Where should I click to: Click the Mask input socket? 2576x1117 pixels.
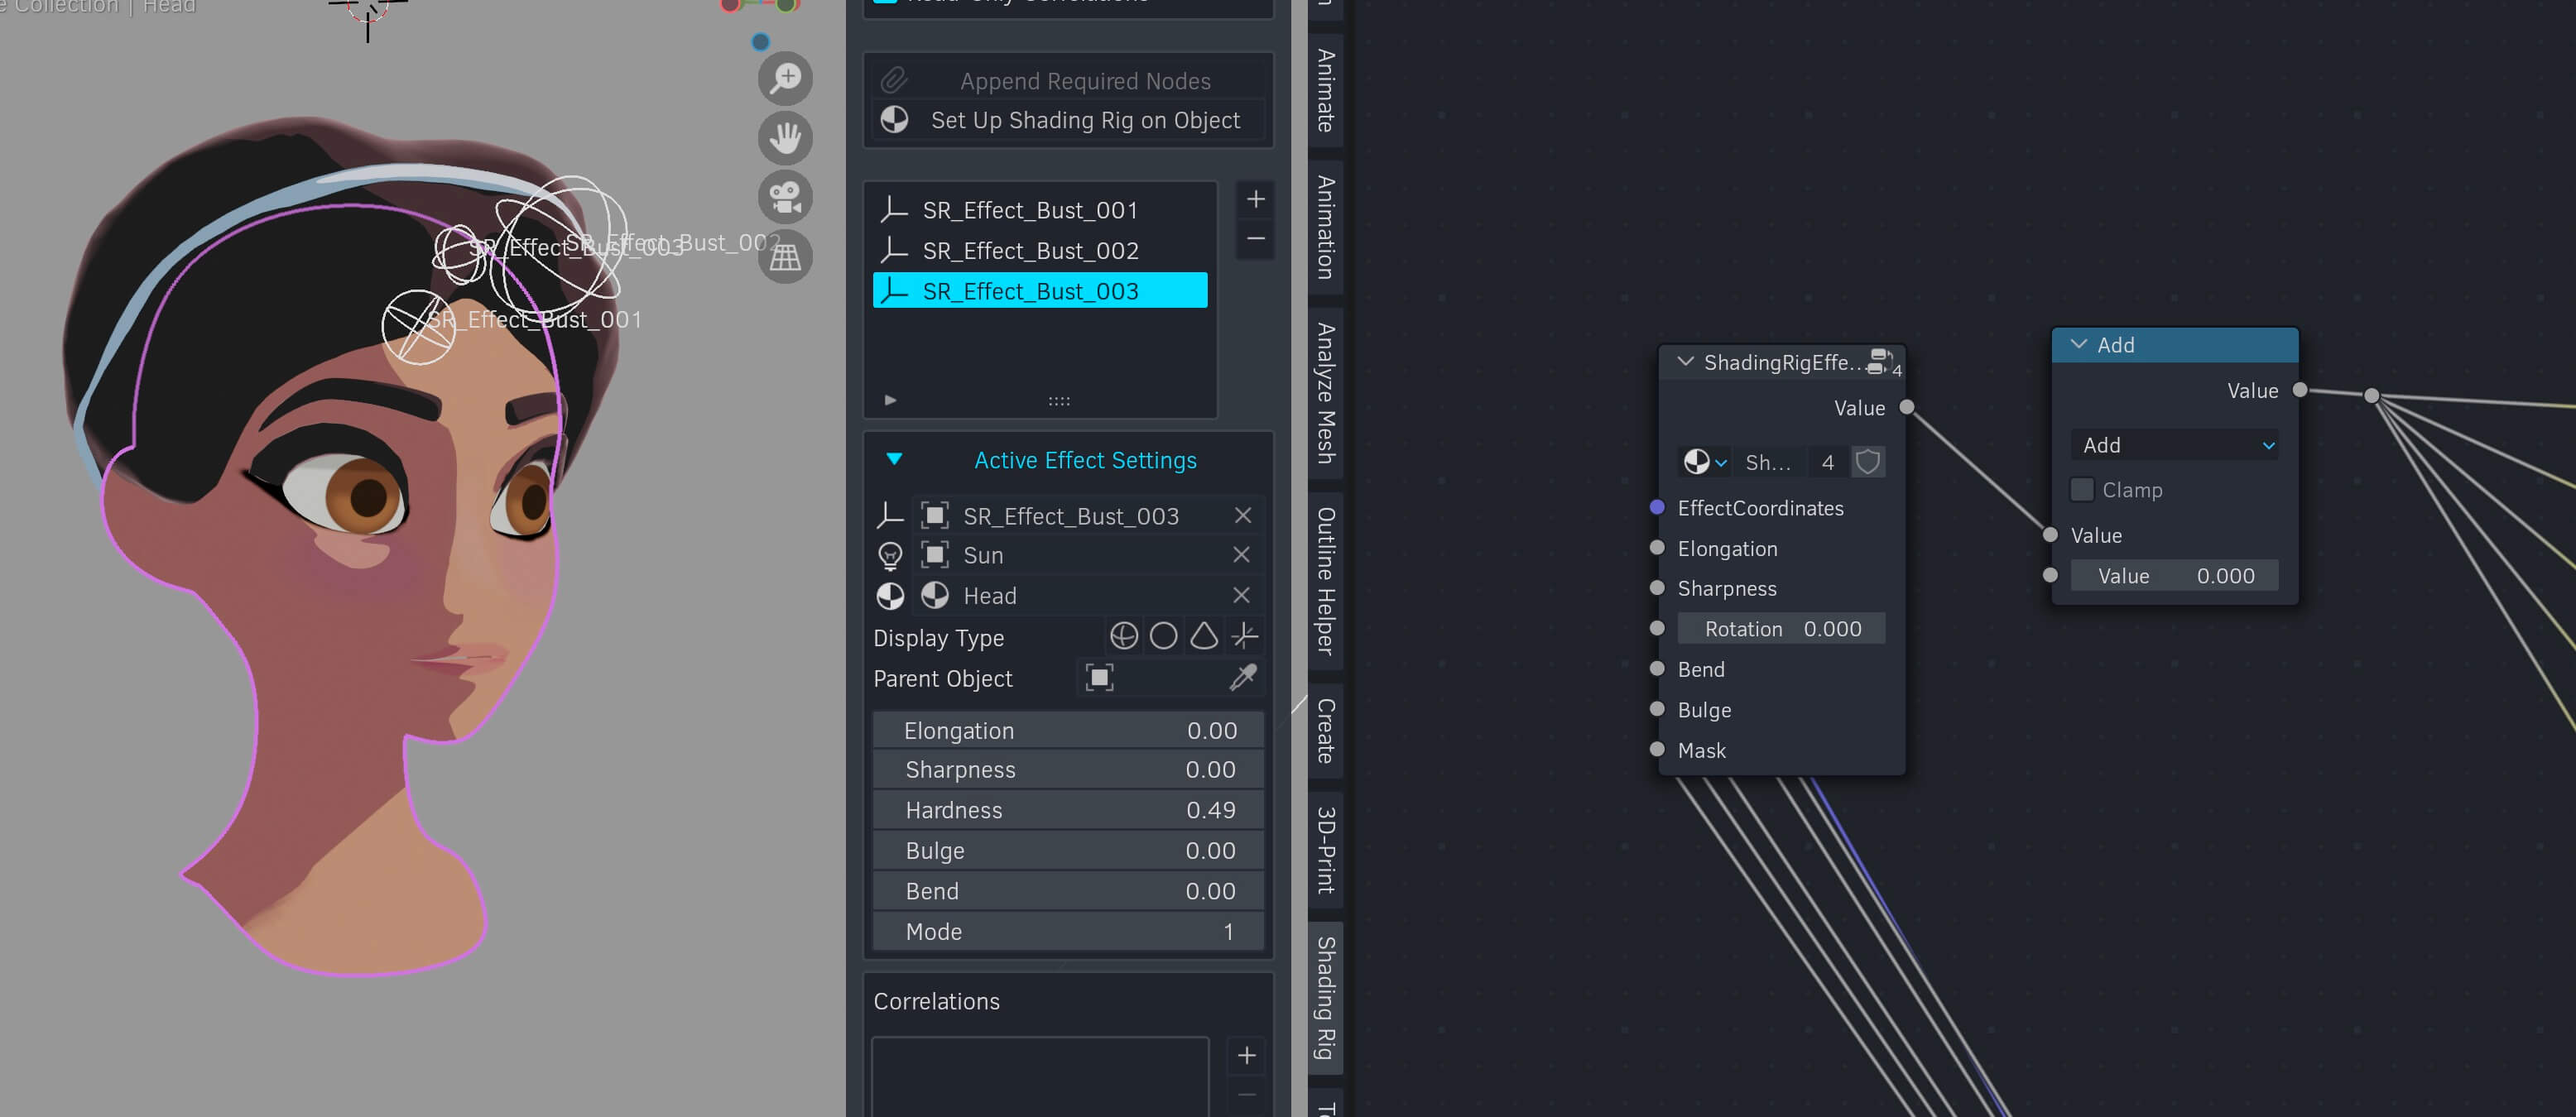1657,749
